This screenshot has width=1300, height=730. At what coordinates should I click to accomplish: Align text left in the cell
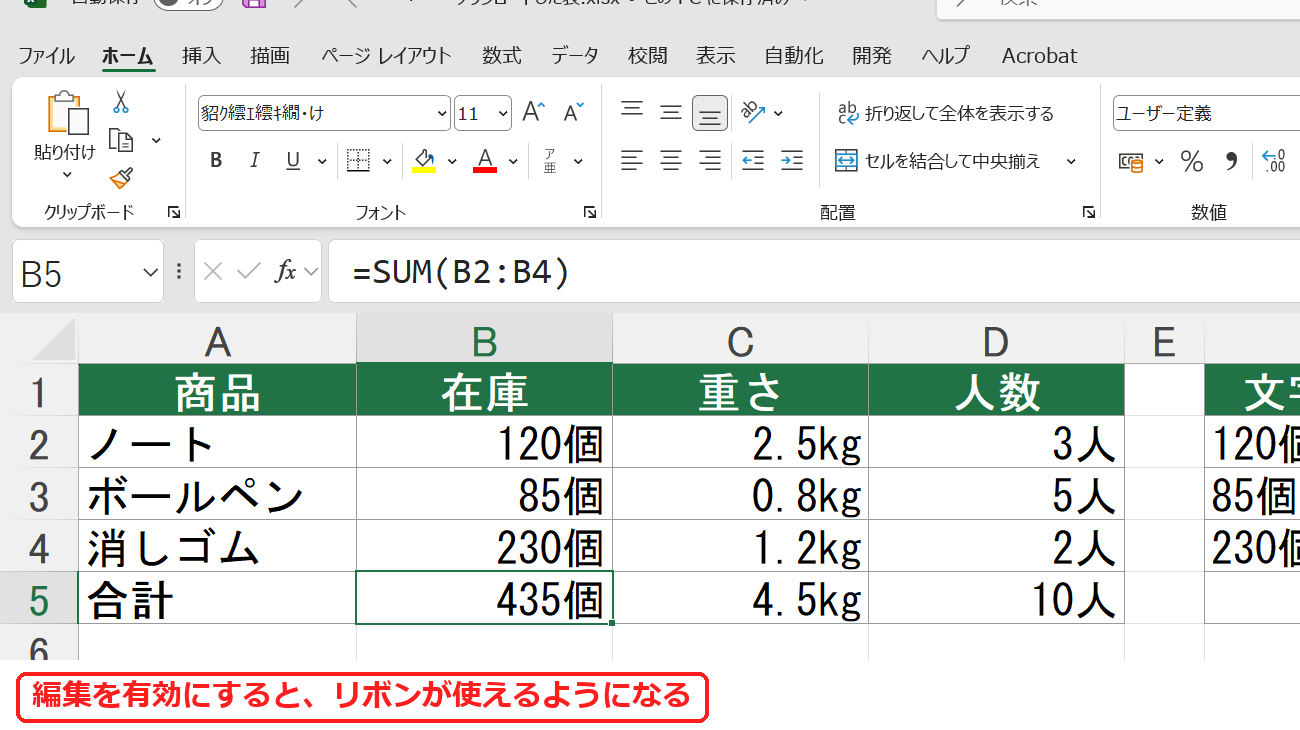point(631,160)
